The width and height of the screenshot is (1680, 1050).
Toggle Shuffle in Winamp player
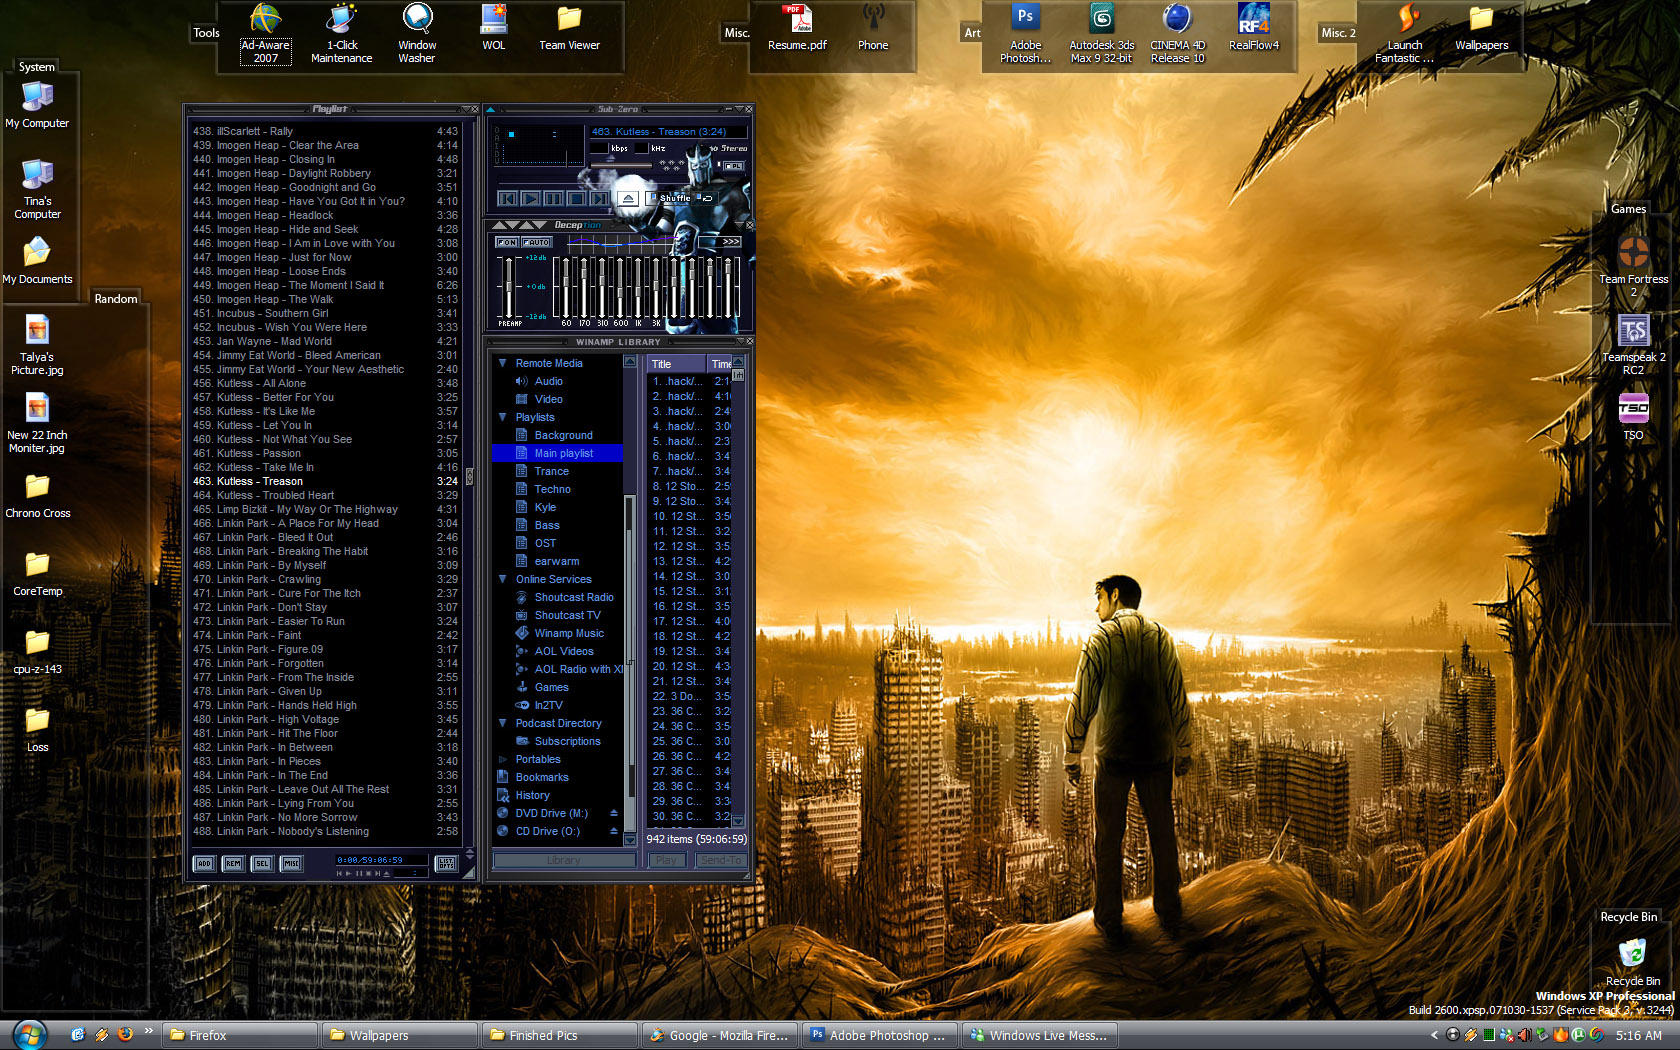point(668,198)
